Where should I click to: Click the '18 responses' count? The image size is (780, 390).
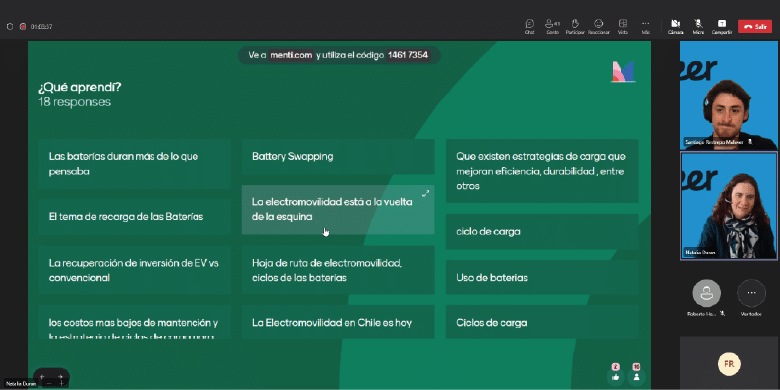coord(75,102)
